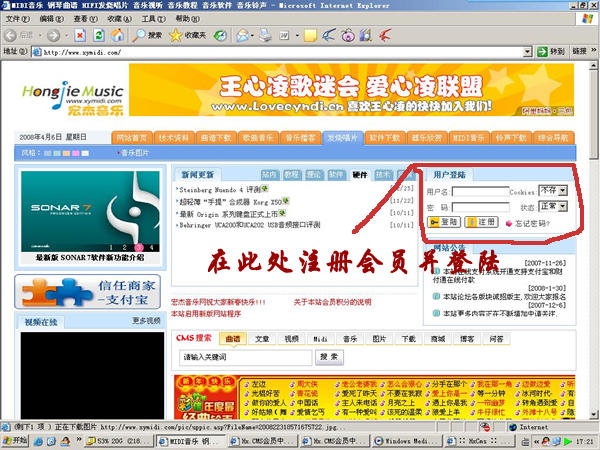
Task: Click the yellow note toolbar icon
Action: [x=310, y=36]
